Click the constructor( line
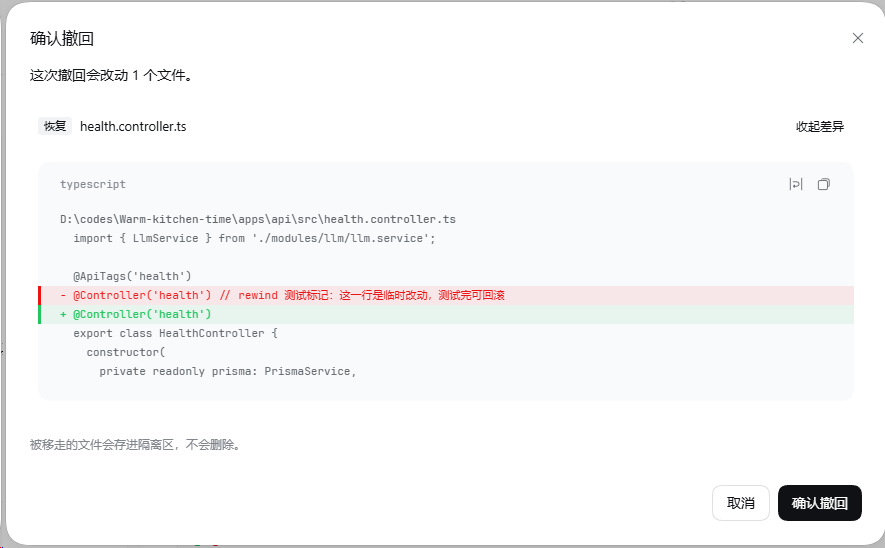Image resolution: width=885 pixels, height=548 pixels. tap(126, 352)
